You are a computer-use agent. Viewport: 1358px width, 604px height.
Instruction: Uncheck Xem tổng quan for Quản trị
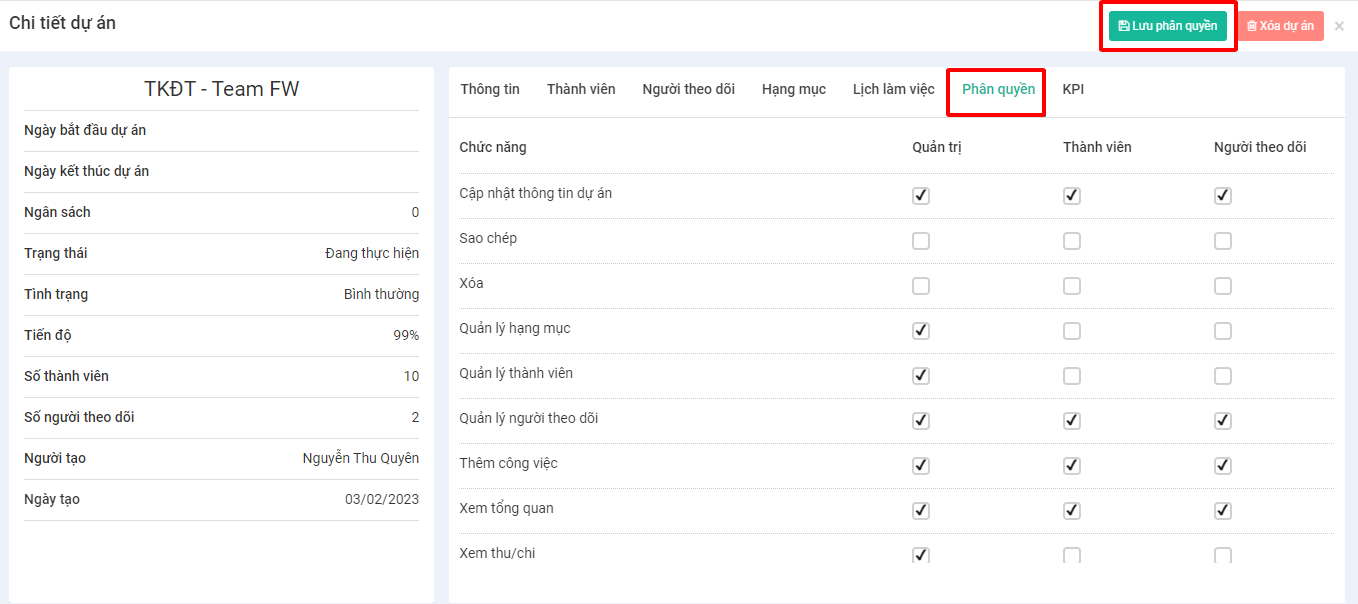pos(921,511)
